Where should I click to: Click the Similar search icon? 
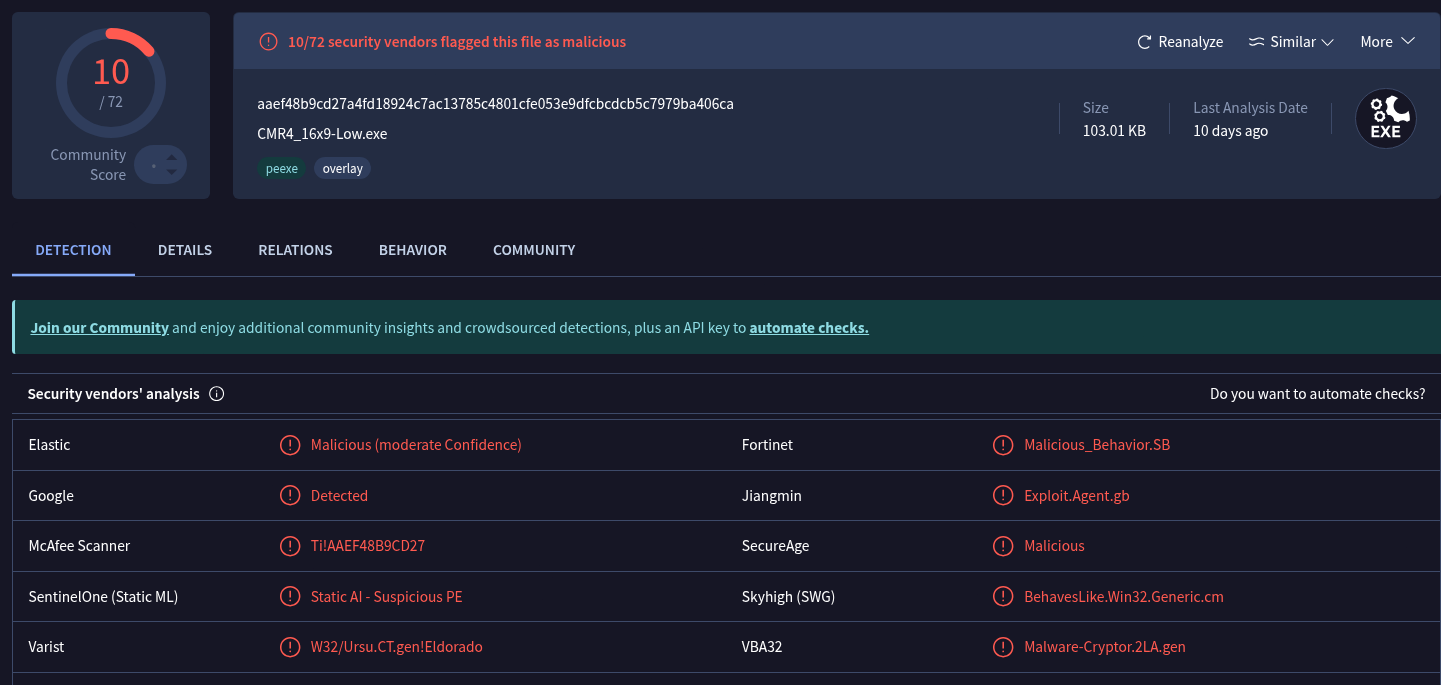coord(1257,42)
